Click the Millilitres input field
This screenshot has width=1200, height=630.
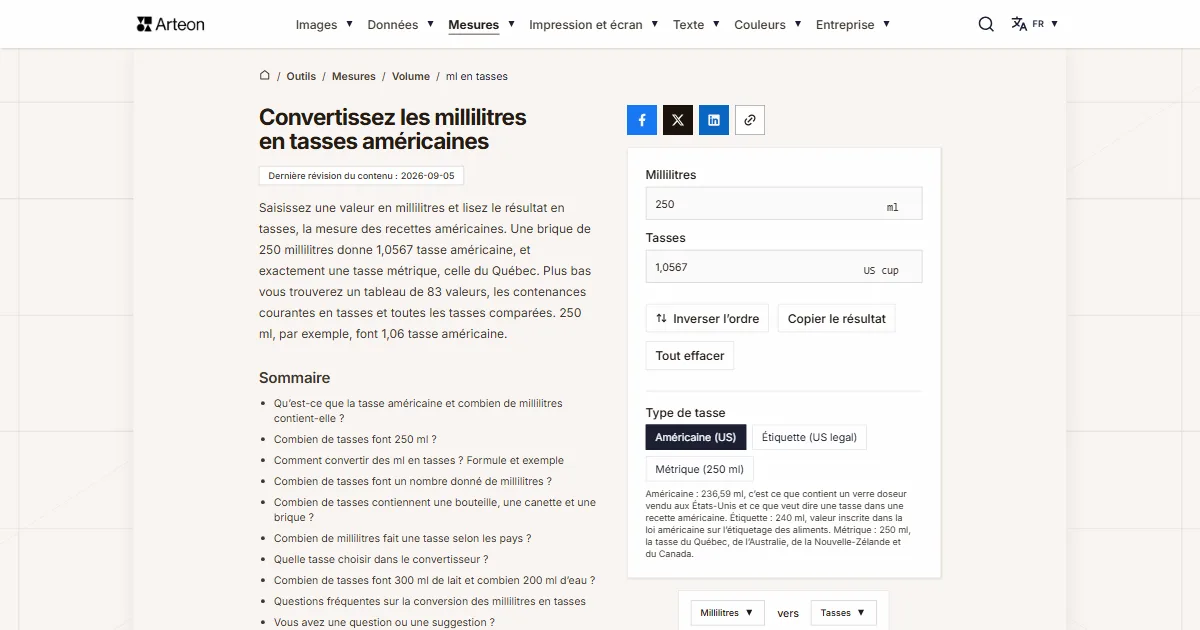784,204
